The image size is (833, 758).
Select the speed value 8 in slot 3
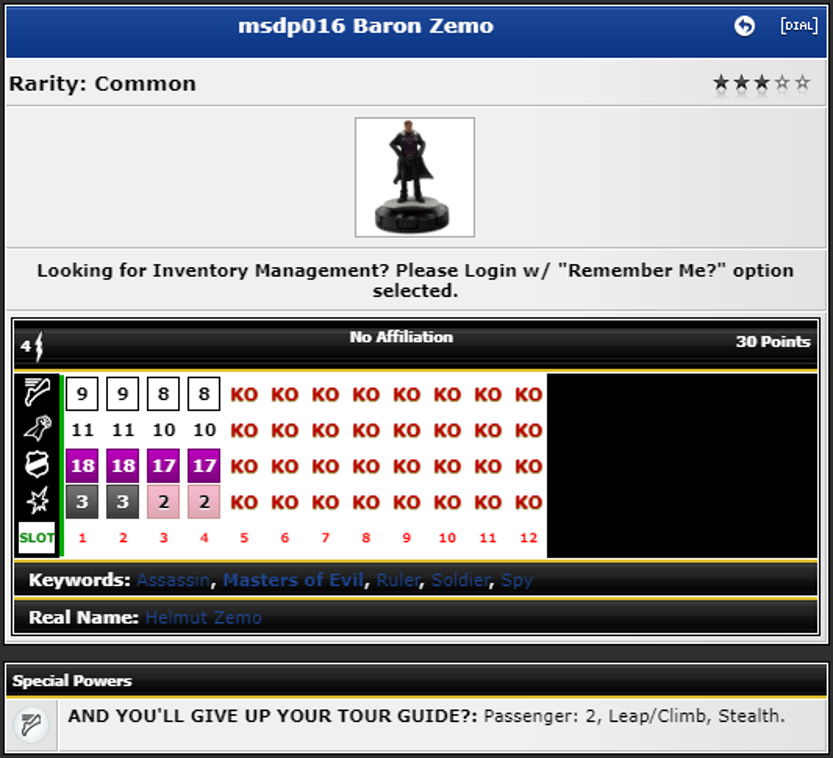coord(163,394)
